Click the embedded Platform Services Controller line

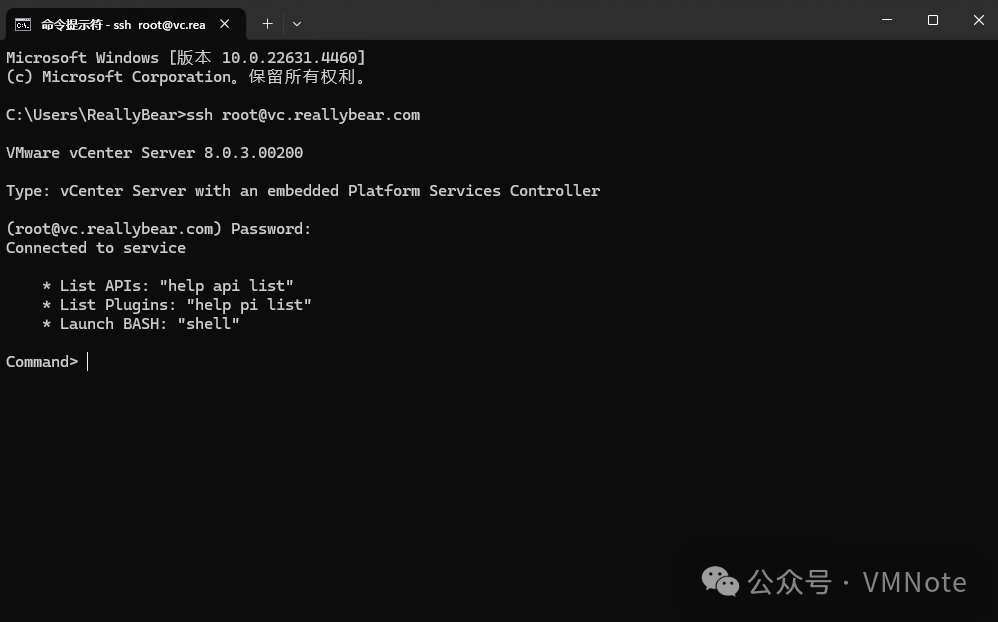click(303, 191)
